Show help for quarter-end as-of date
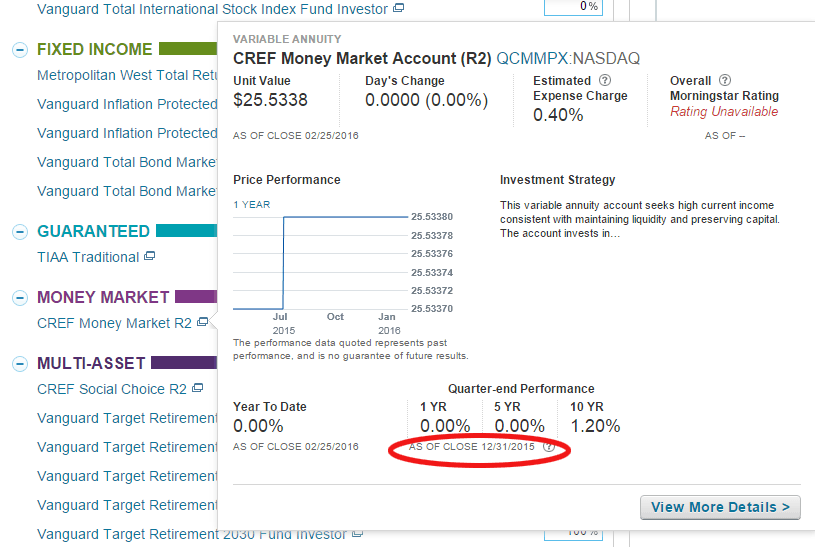This screenshot has width=815, height=547. [x=549, y=447]
